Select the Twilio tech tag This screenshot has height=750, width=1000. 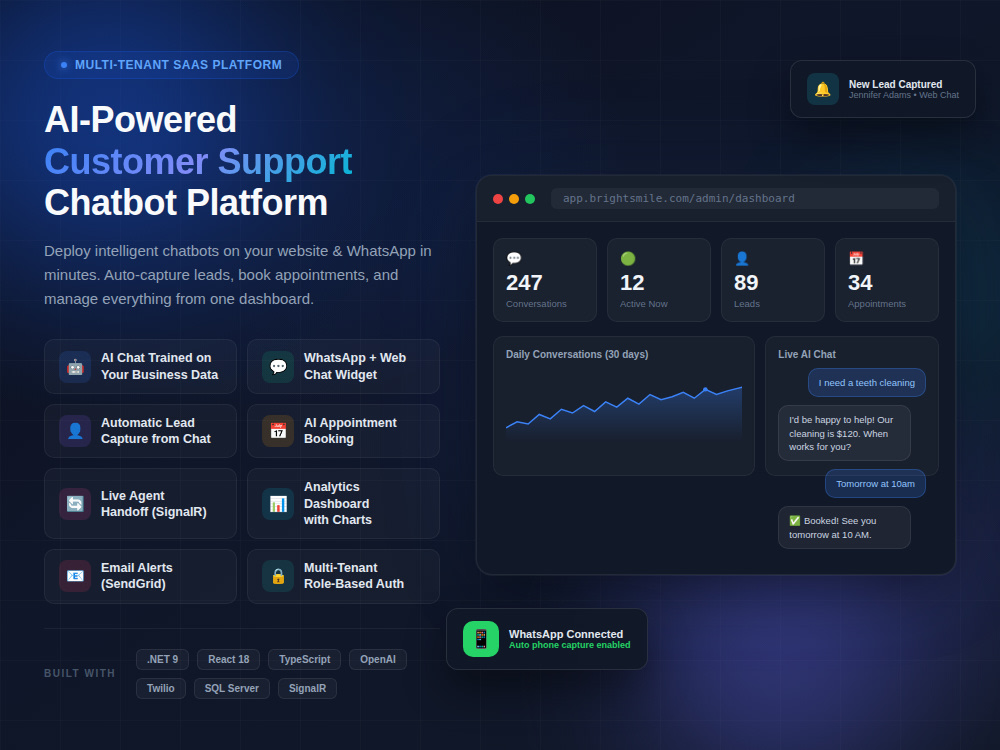tap(161, 688)
